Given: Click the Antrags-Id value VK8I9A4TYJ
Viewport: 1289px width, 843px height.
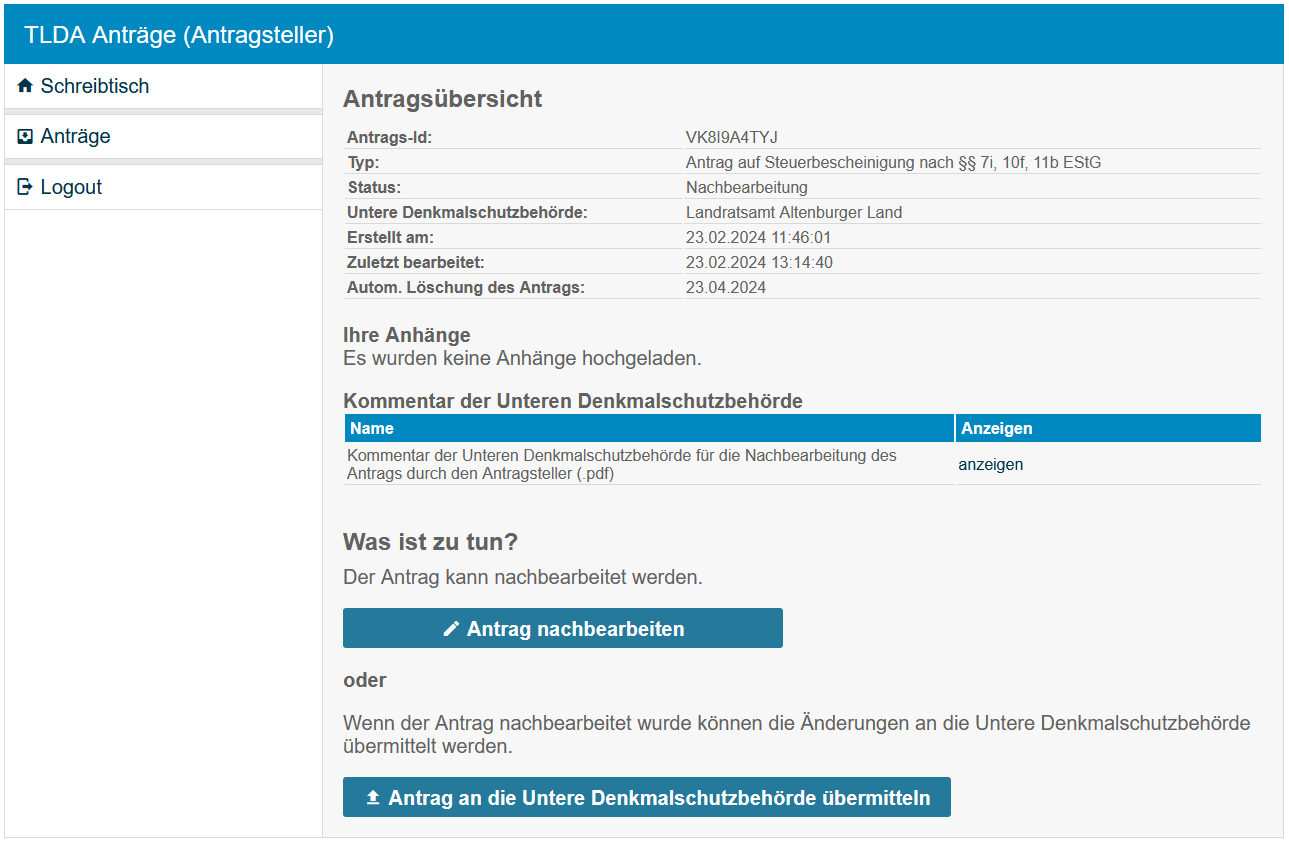Looking at the screenshot, I should click(731, 137).
